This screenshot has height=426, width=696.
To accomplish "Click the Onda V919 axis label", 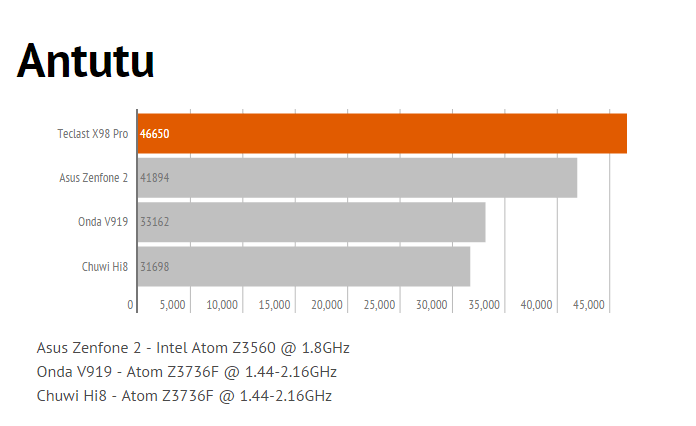I will point(103,222).
